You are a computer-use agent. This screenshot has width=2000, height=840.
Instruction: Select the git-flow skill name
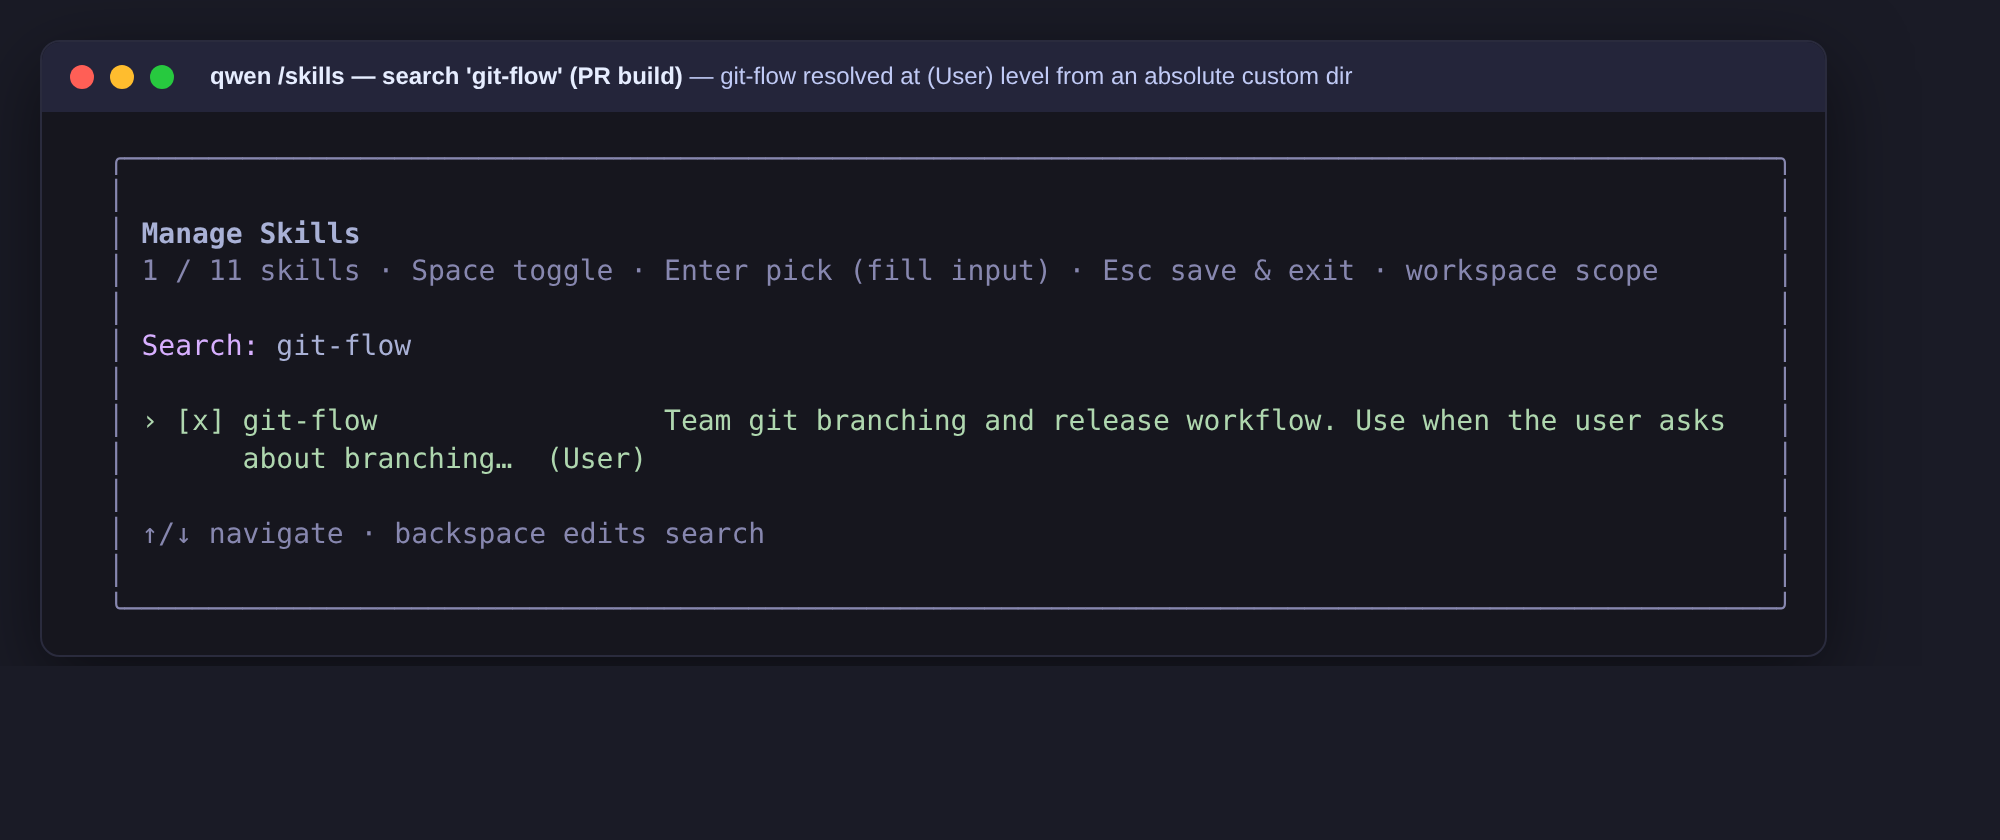click(x=310, y=421)
